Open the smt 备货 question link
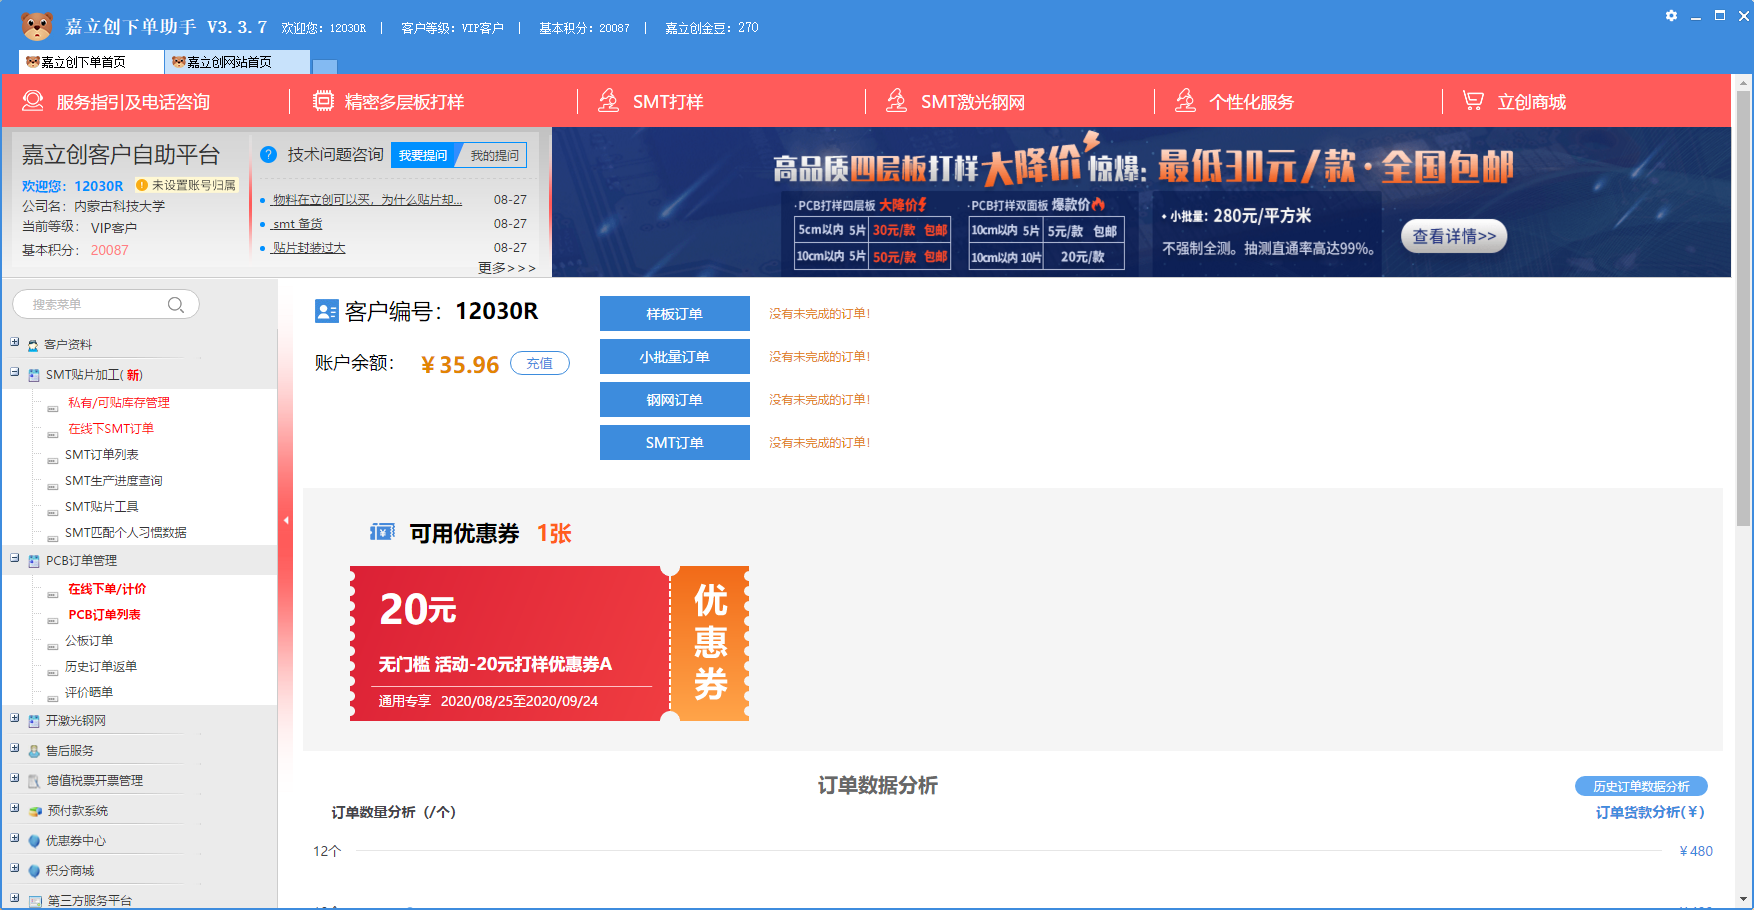This screenshot has height=910, width=1754. point(297,224)
